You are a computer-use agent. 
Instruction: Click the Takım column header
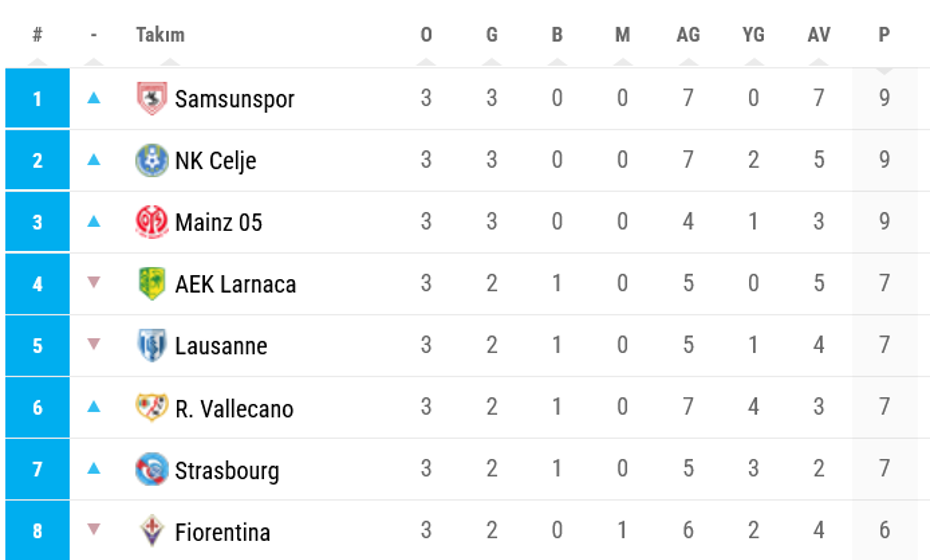click(160, 35)
